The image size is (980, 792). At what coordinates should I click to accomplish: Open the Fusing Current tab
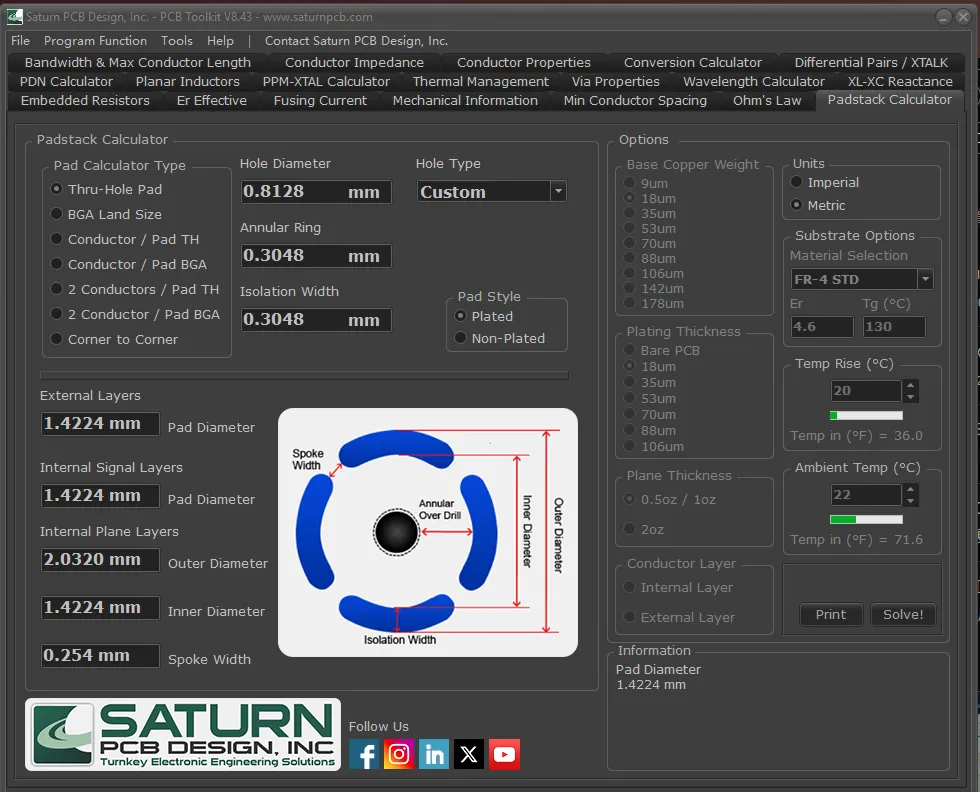coord(320,100)
